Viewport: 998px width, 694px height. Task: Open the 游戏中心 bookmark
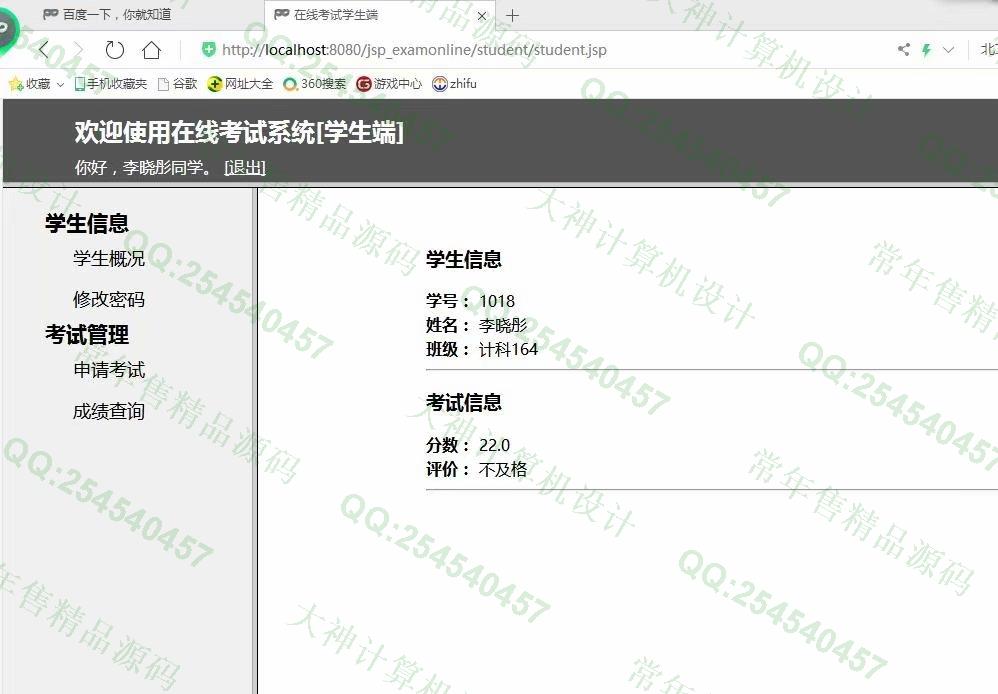click(x=389, y=84)
